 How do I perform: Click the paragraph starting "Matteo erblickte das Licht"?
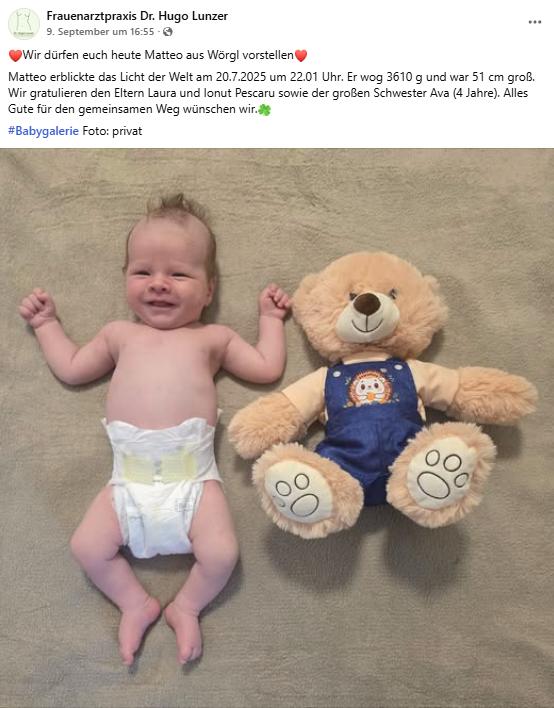tap(271, 93)
